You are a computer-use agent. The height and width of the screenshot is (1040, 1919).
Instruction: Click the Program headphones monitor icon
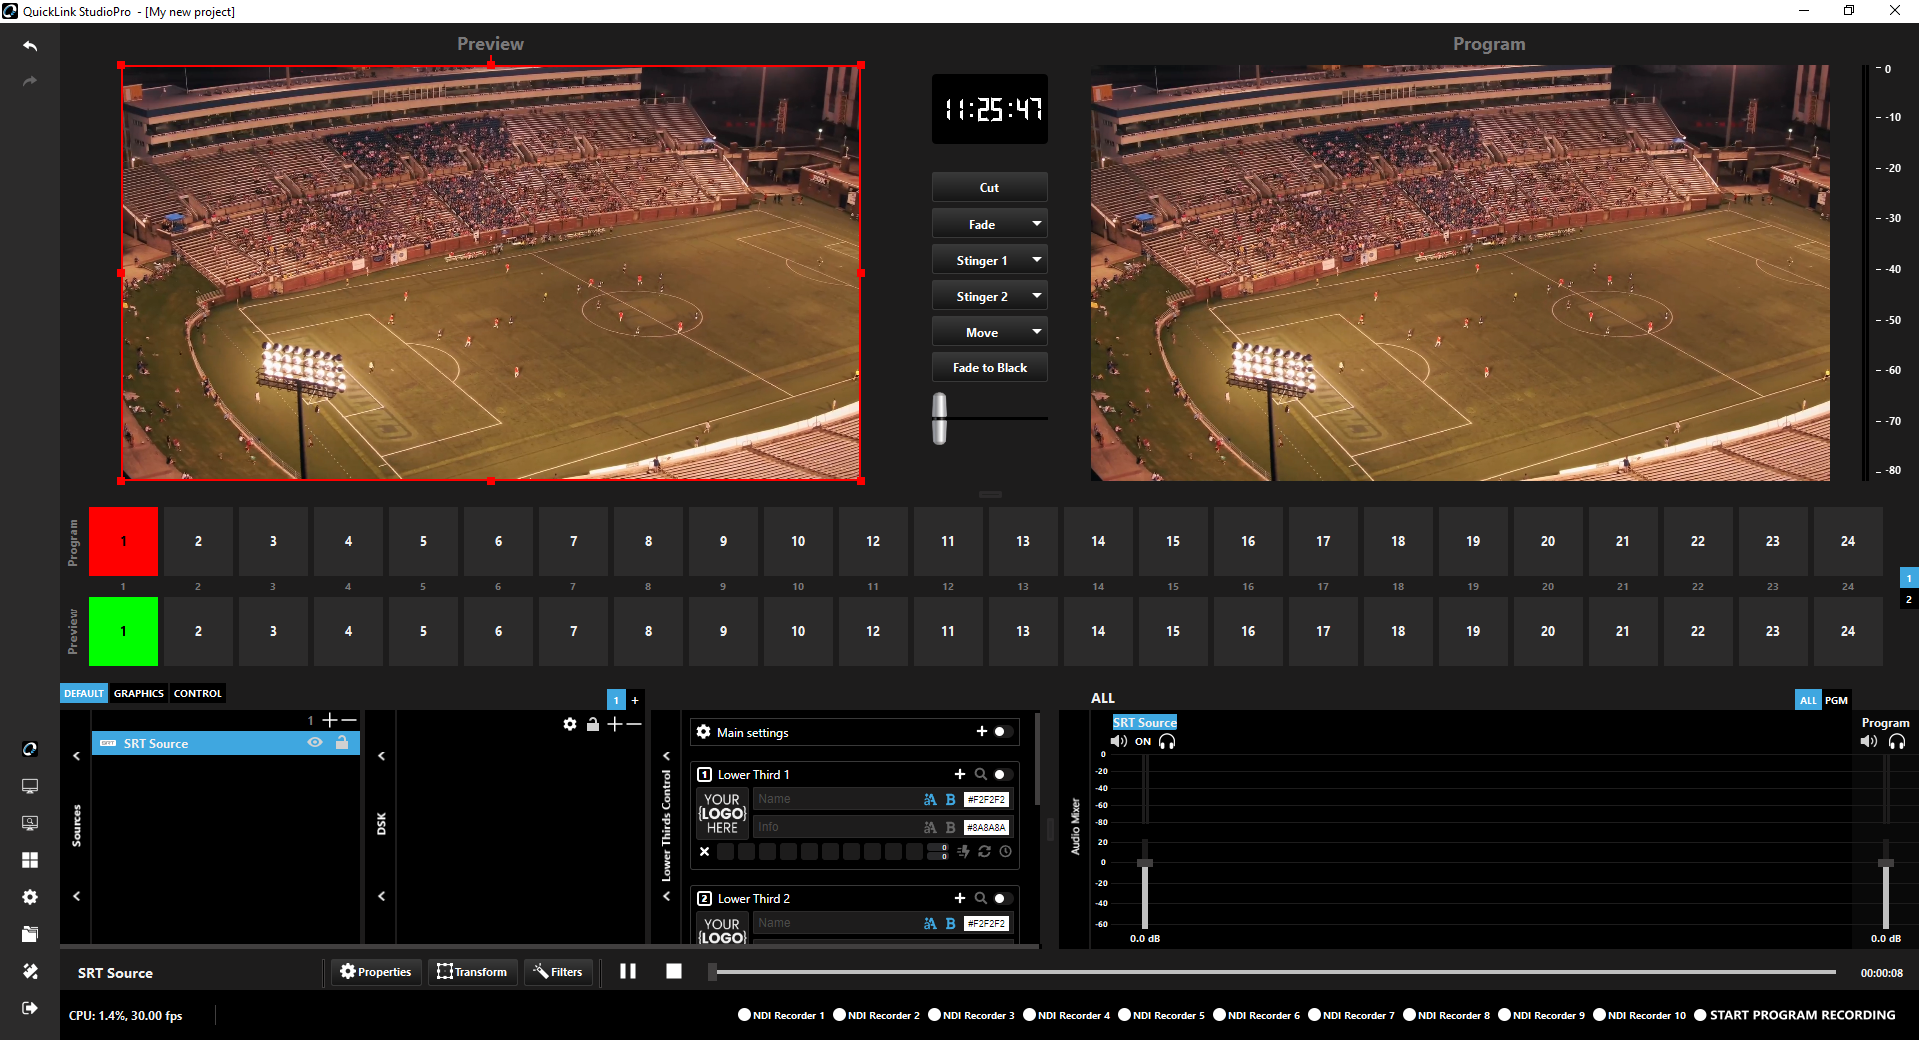click(x=1897, y=742)
